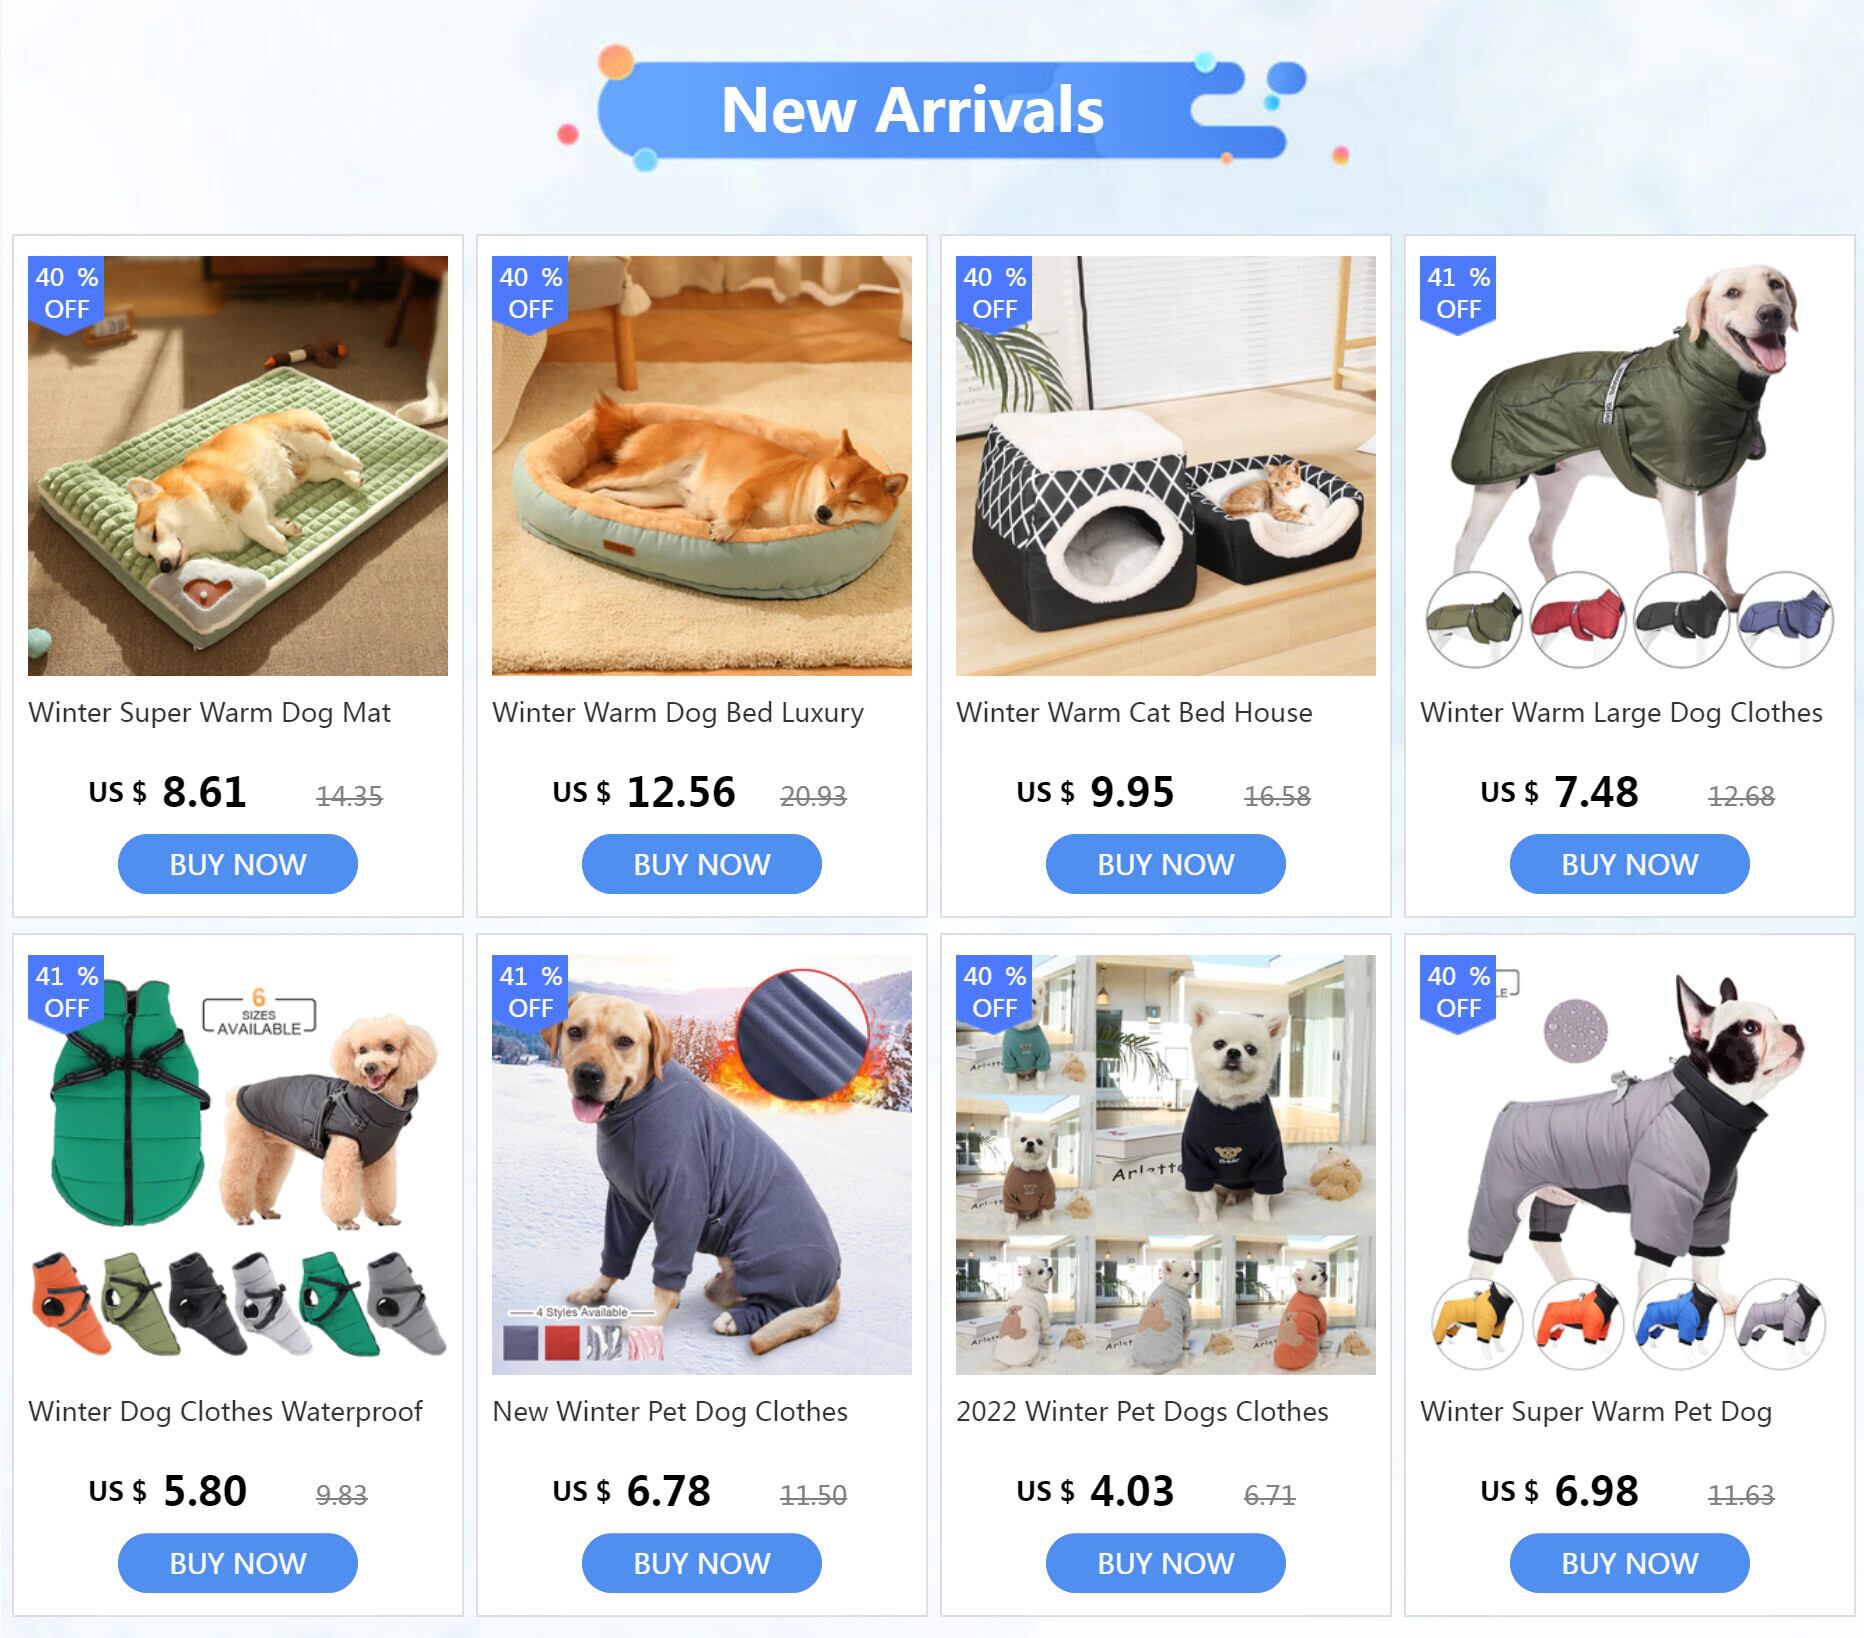This screenshot has width=1864, height=1638.
Task: Click BUY NOW for the $12.56 dog bed
Action: [x=702, y=864]
